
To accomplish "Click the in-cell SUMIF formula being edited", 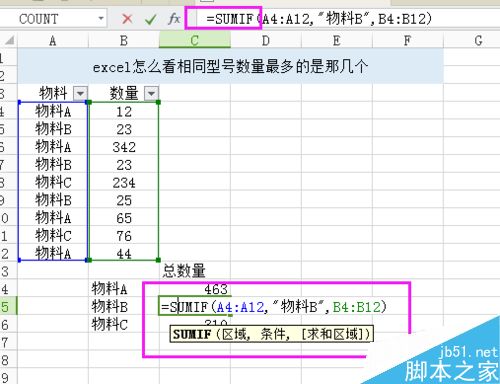I will [274, 307].
